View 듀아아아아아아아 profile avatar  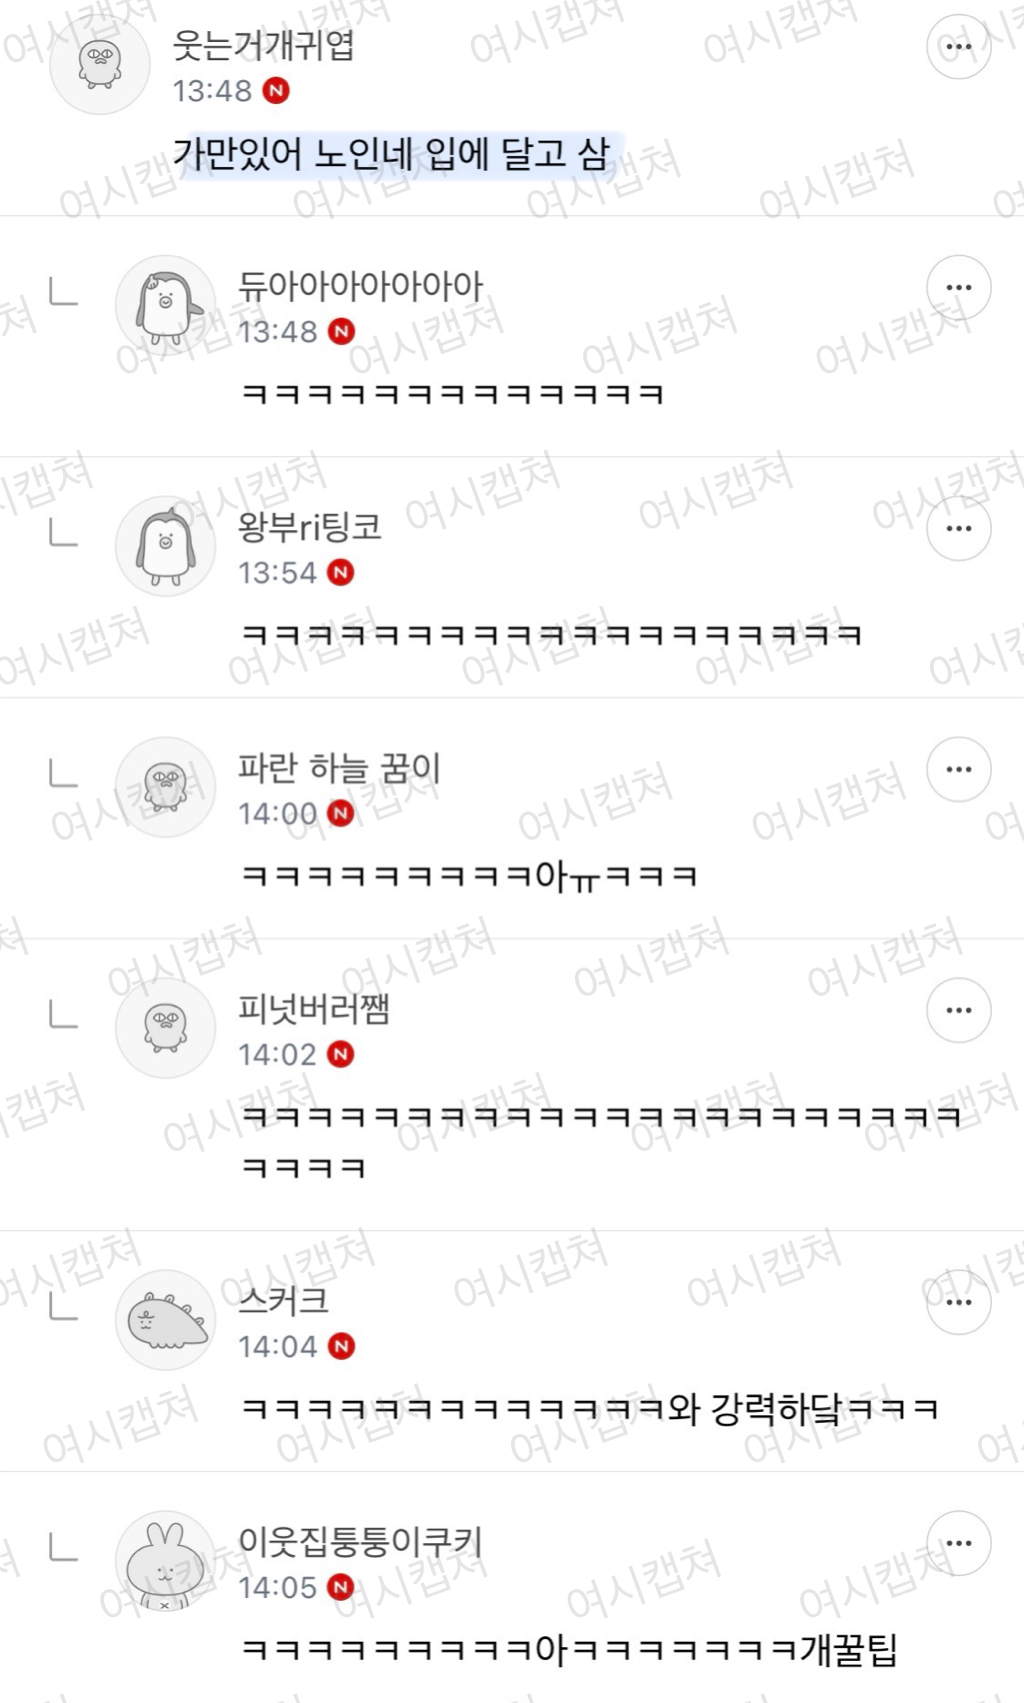tap(166, 306)
